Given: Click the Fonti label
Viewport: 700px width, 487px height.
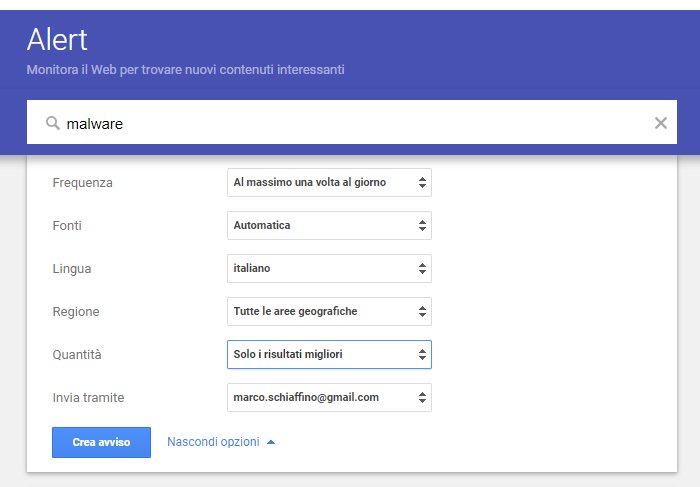Looking at the screenshot, I should (67, 225).
